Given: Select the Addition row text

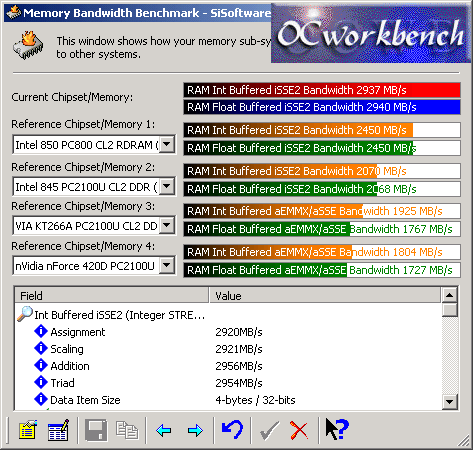Looking at the screenshot, I should pos(70,366).
